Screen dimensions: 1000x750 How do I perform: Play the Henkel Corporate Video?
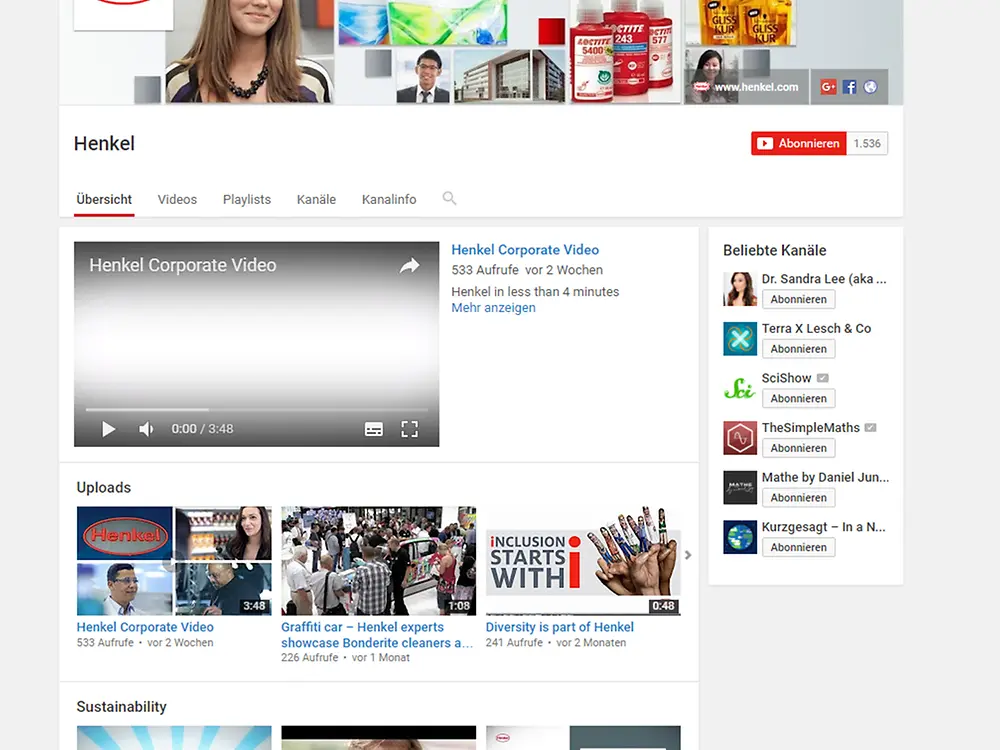pyautogui.click(x=108, y=429)
